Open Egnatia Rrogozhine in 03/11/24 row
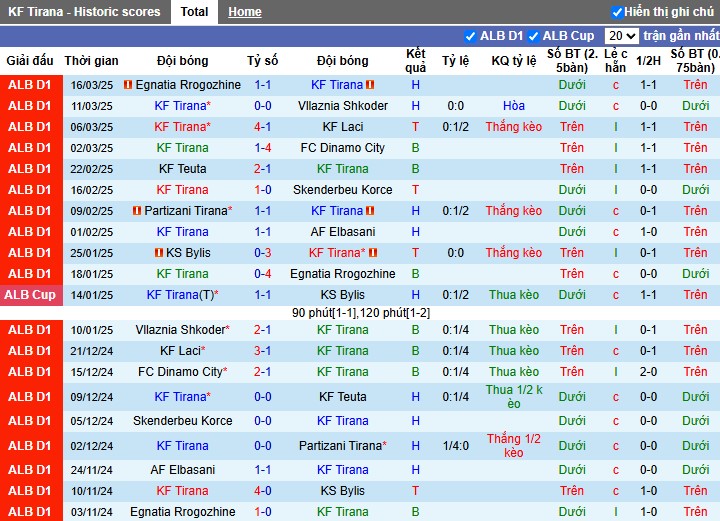The height and width of the screenshot is (521, 720). click(x=183, y=512)
